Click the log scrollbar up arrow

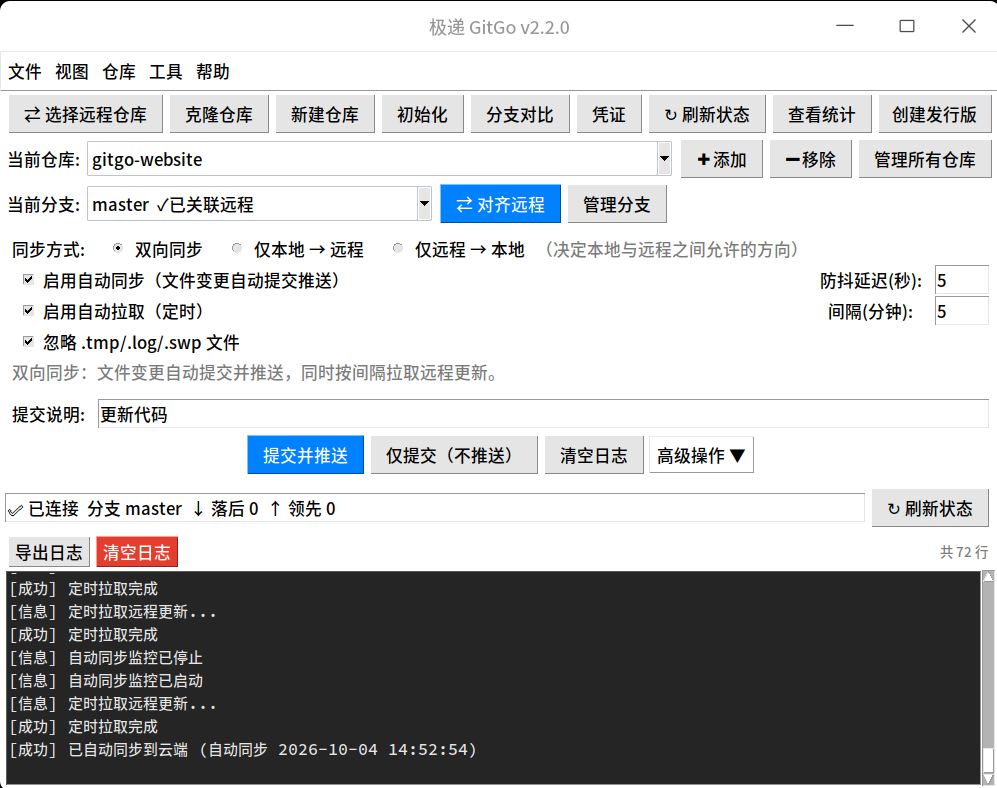[x=988, y=576]
